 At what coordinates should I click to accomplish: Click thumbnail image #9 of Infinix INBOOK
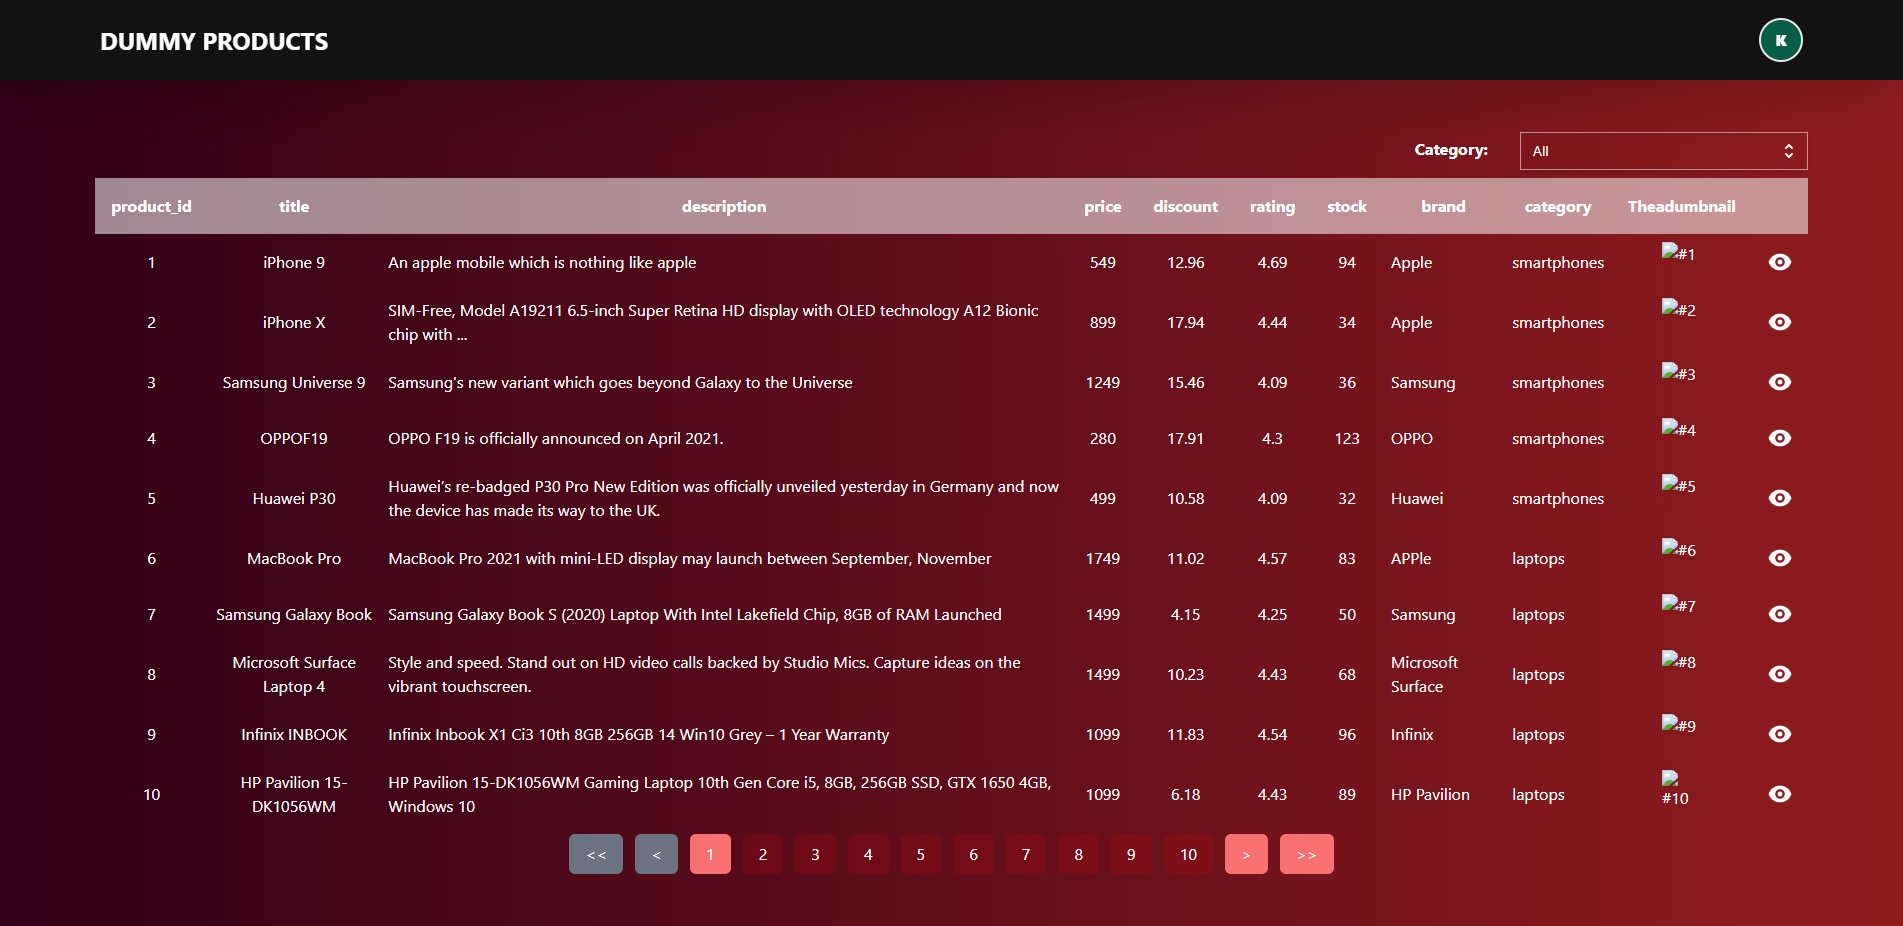tap(1678, 724)
